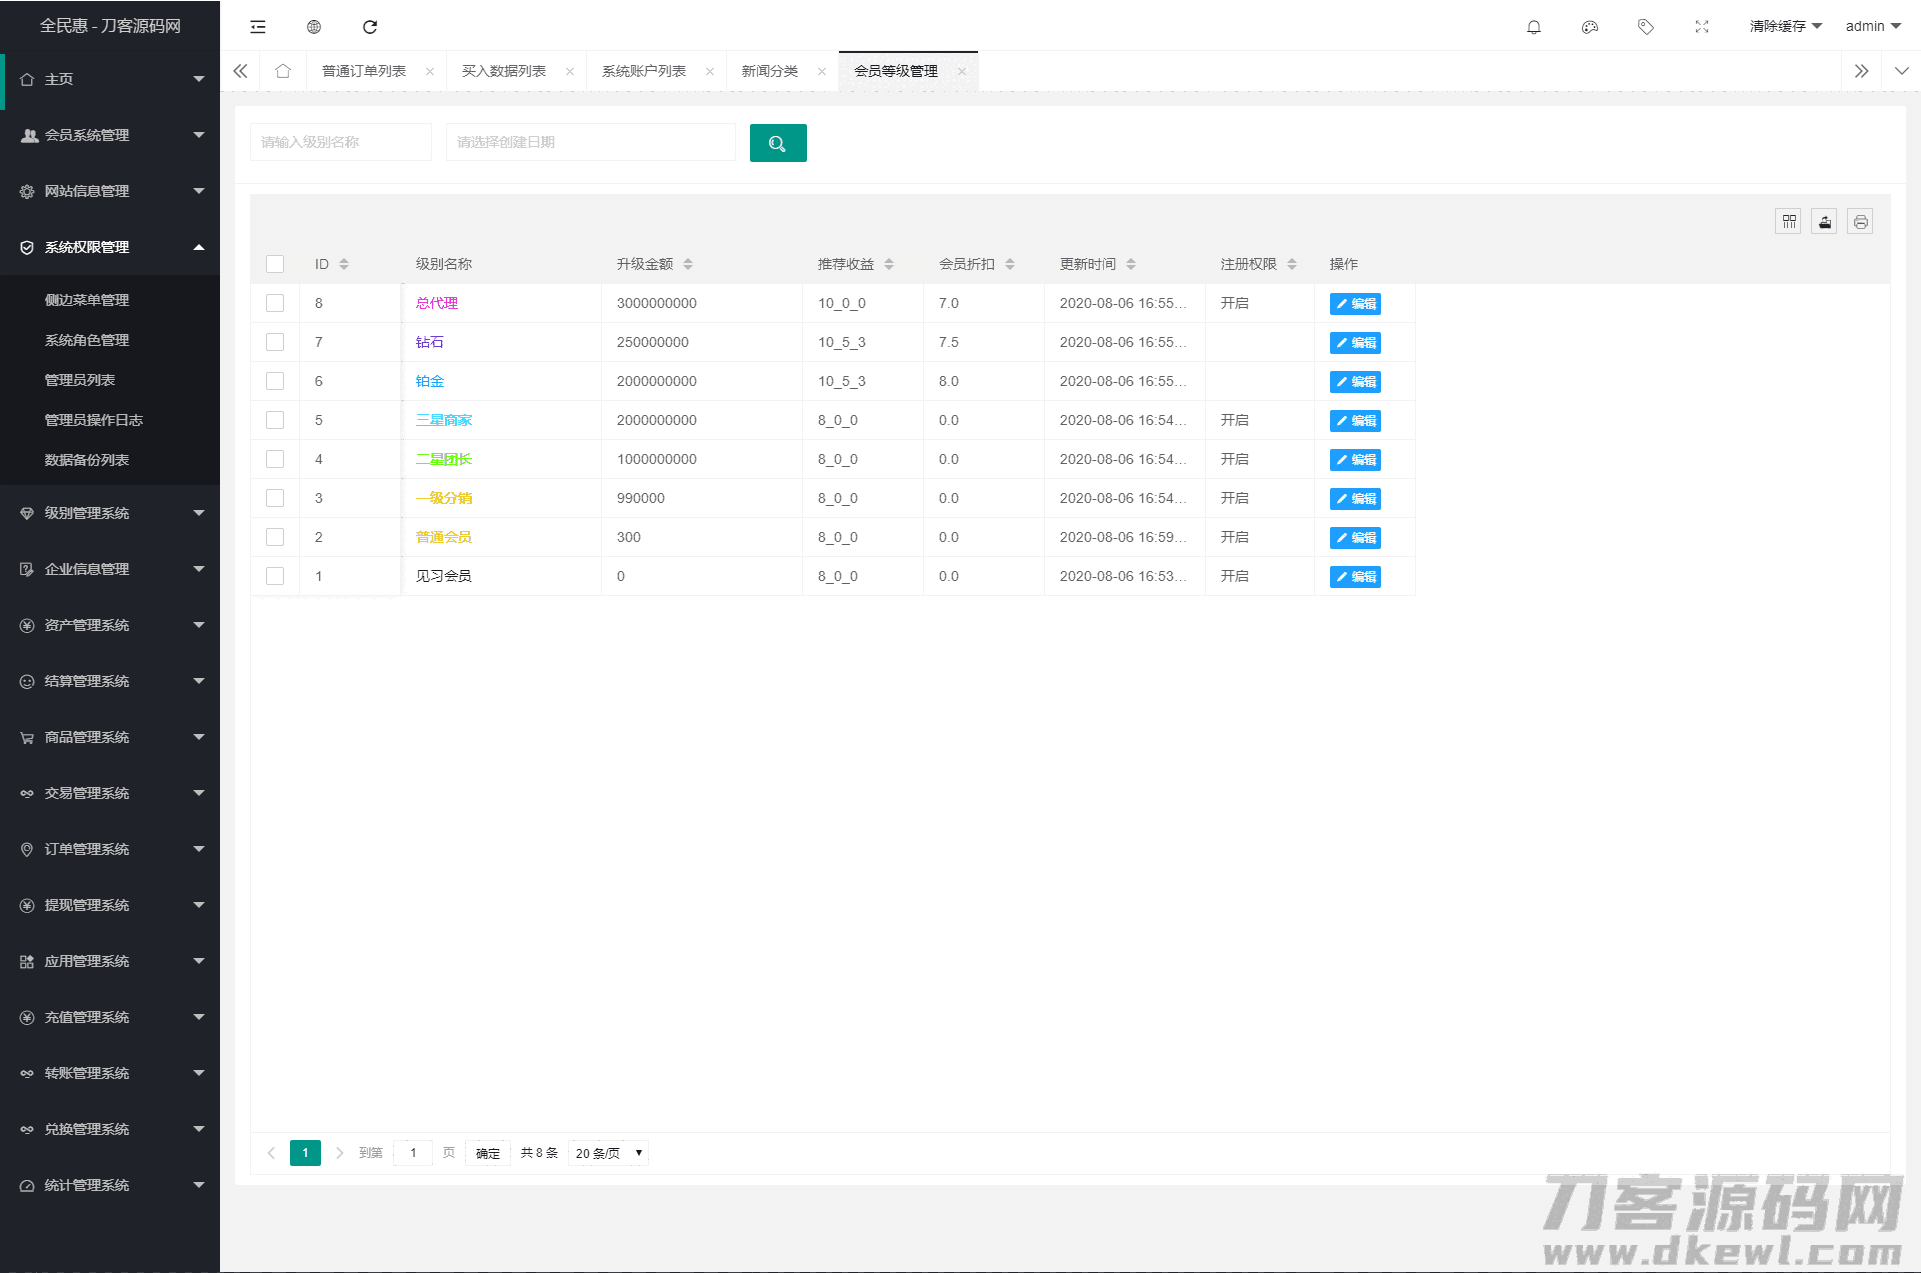The width and height of the screenshot is (1921, 1273).
Task: Switch to the 新闻分类 tab
Action: (x=769, y=71)
